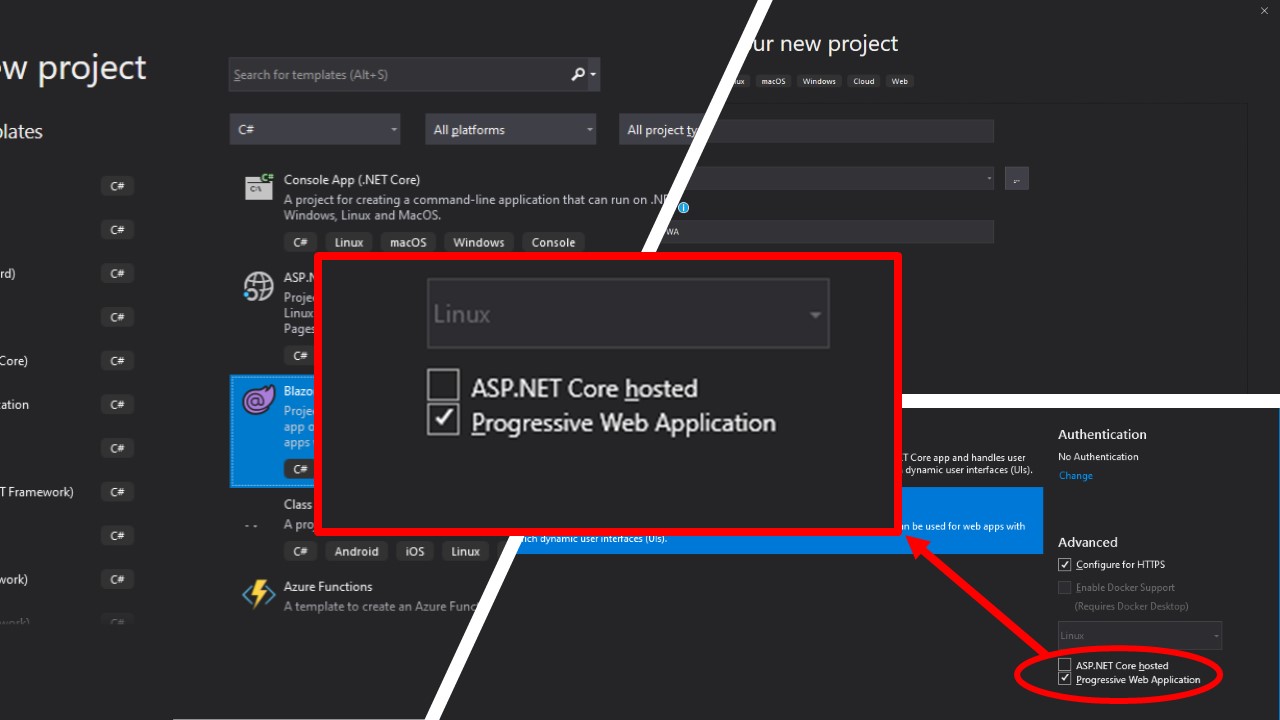Click the Android tag under Class library
The height and width of the screenshot is (720, 1280).
tap(357, 551)
